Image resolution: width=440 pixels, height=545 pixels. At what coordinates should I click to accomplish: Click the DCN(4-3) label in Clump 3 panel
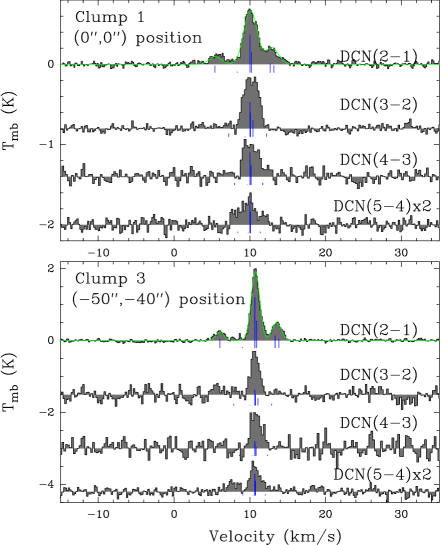pyautogui.click(x=379, y=423)
